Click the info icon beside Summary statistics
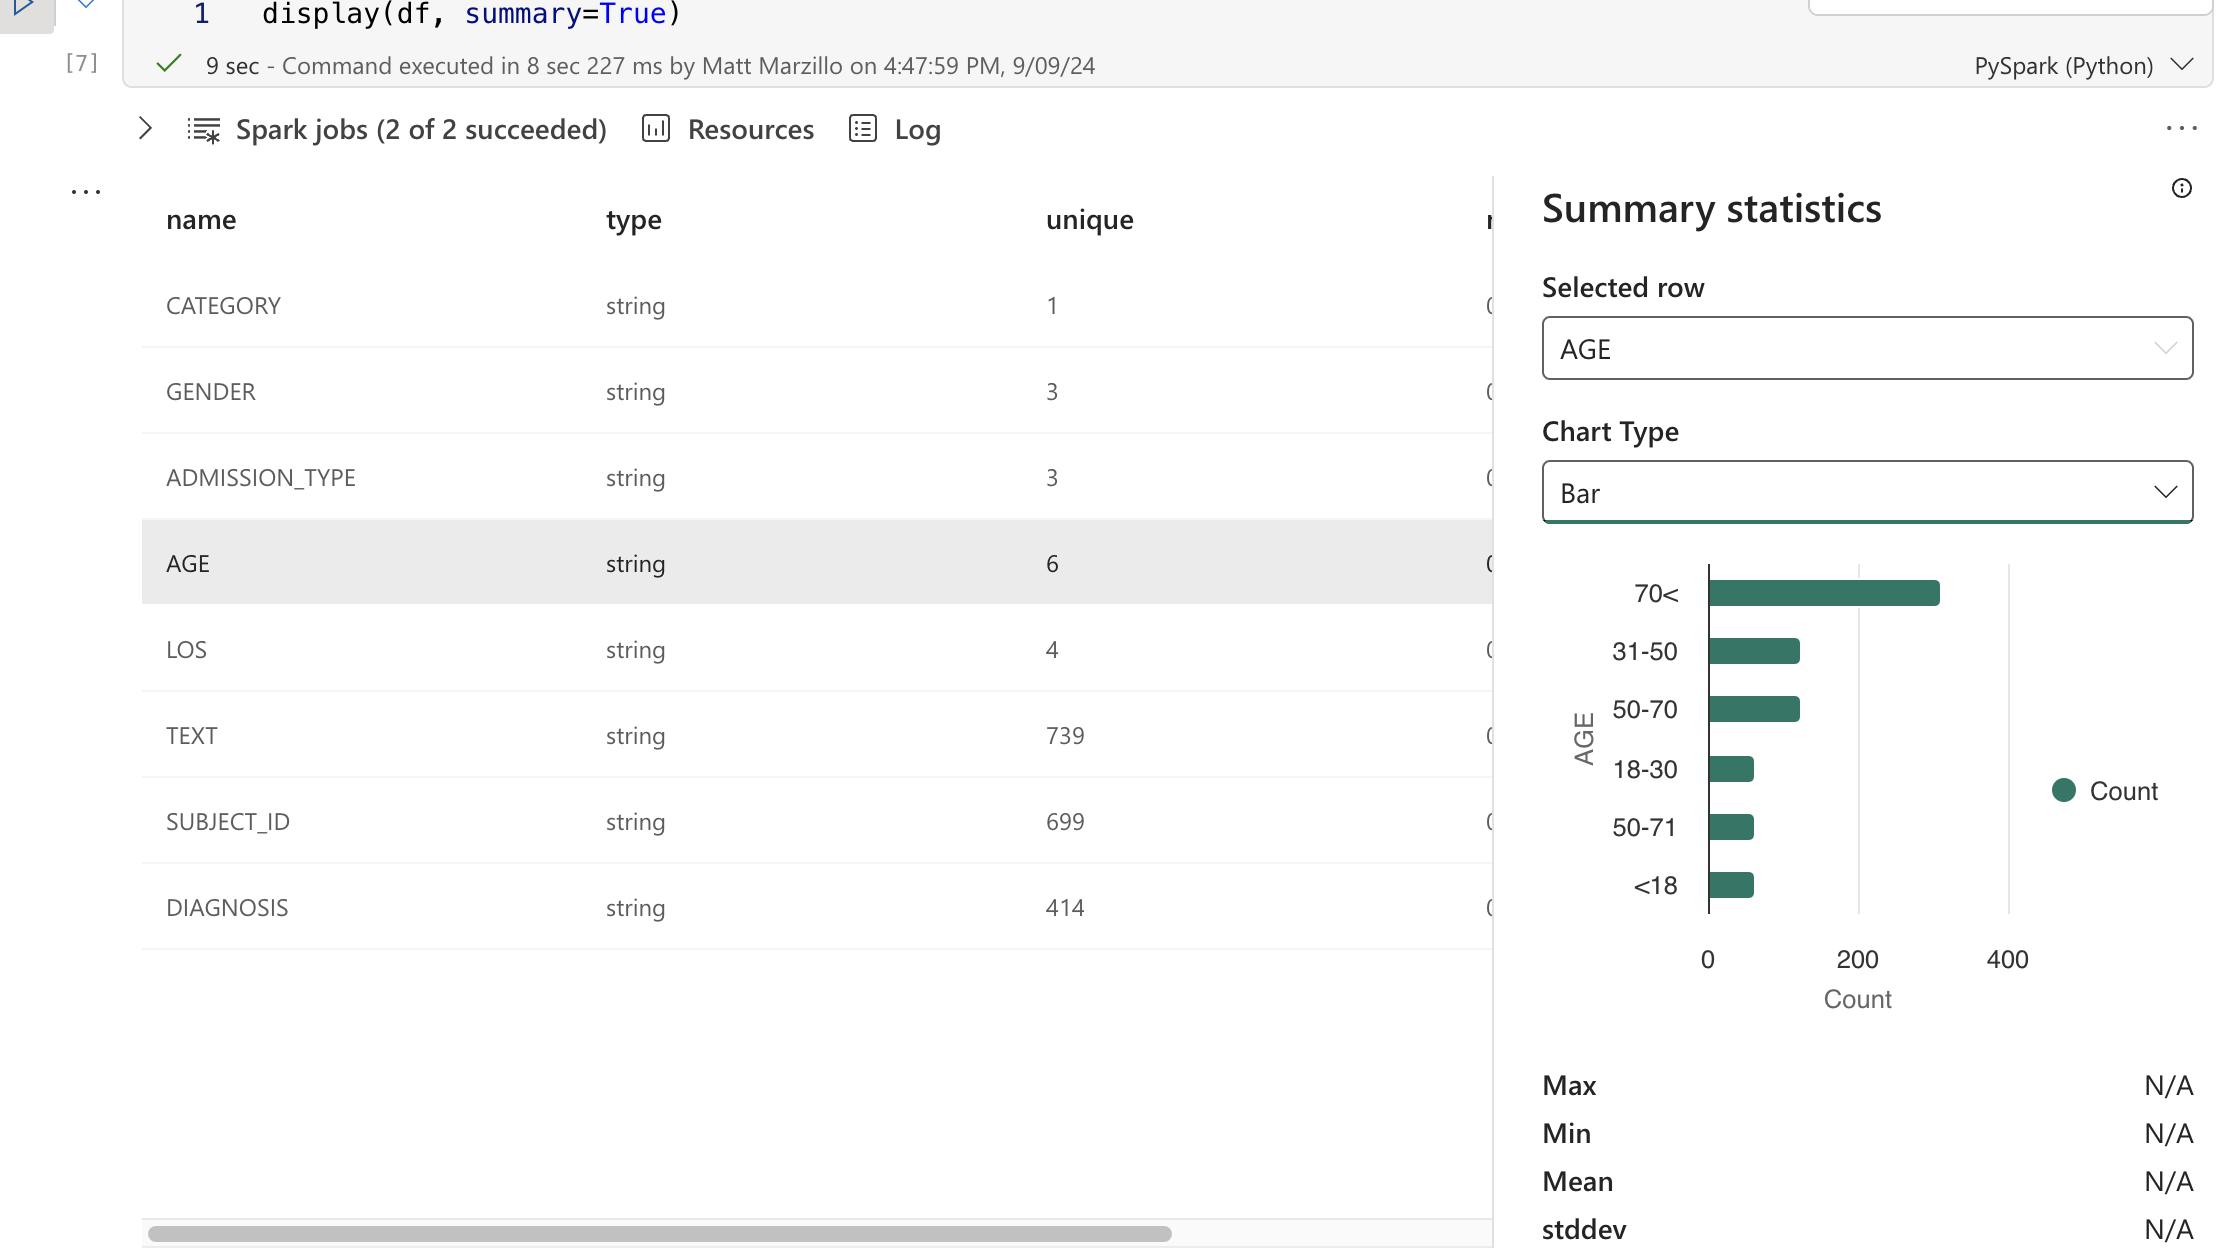 click(x=2181, y=189)
